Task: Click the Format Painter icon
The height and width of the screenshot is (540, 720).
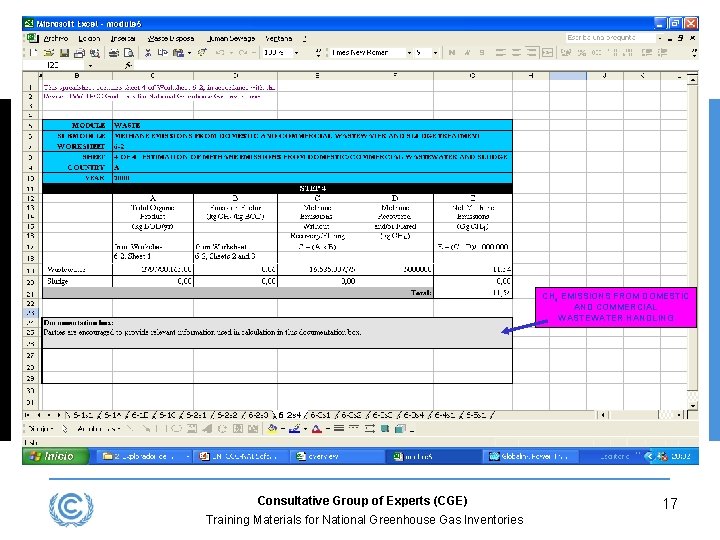Action: click(x=202, y=53)
